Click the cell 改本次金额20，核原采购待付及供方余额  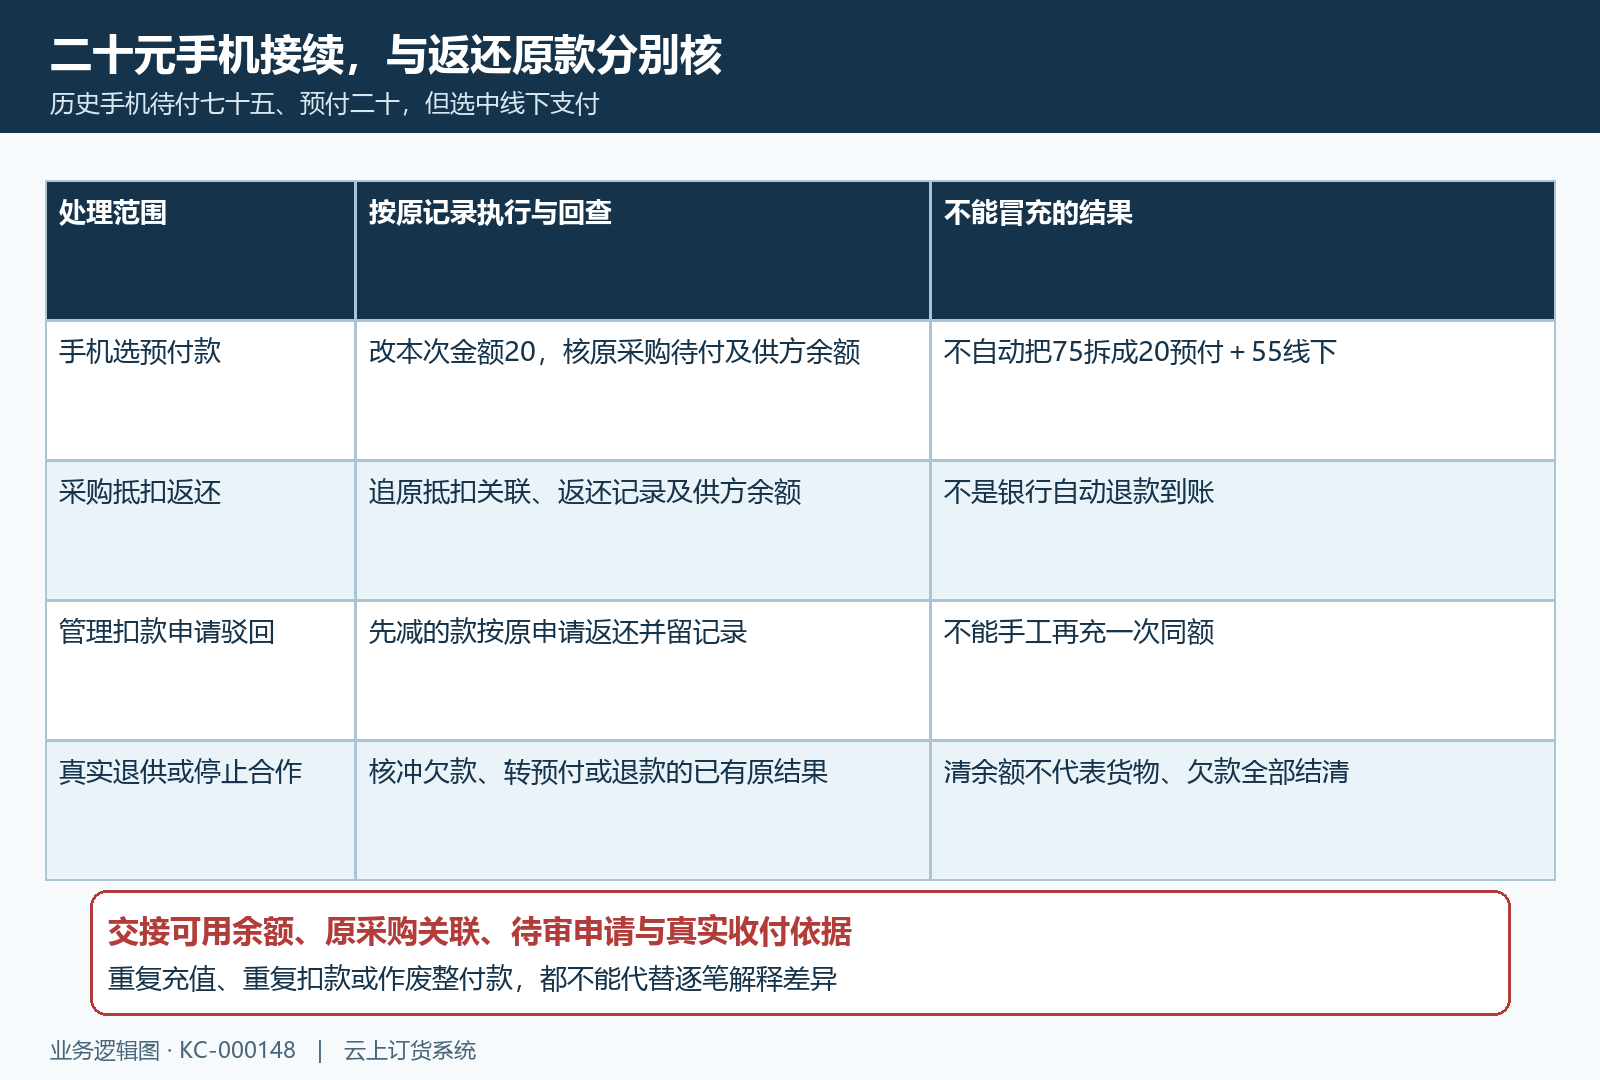click(x=643, y=390)
